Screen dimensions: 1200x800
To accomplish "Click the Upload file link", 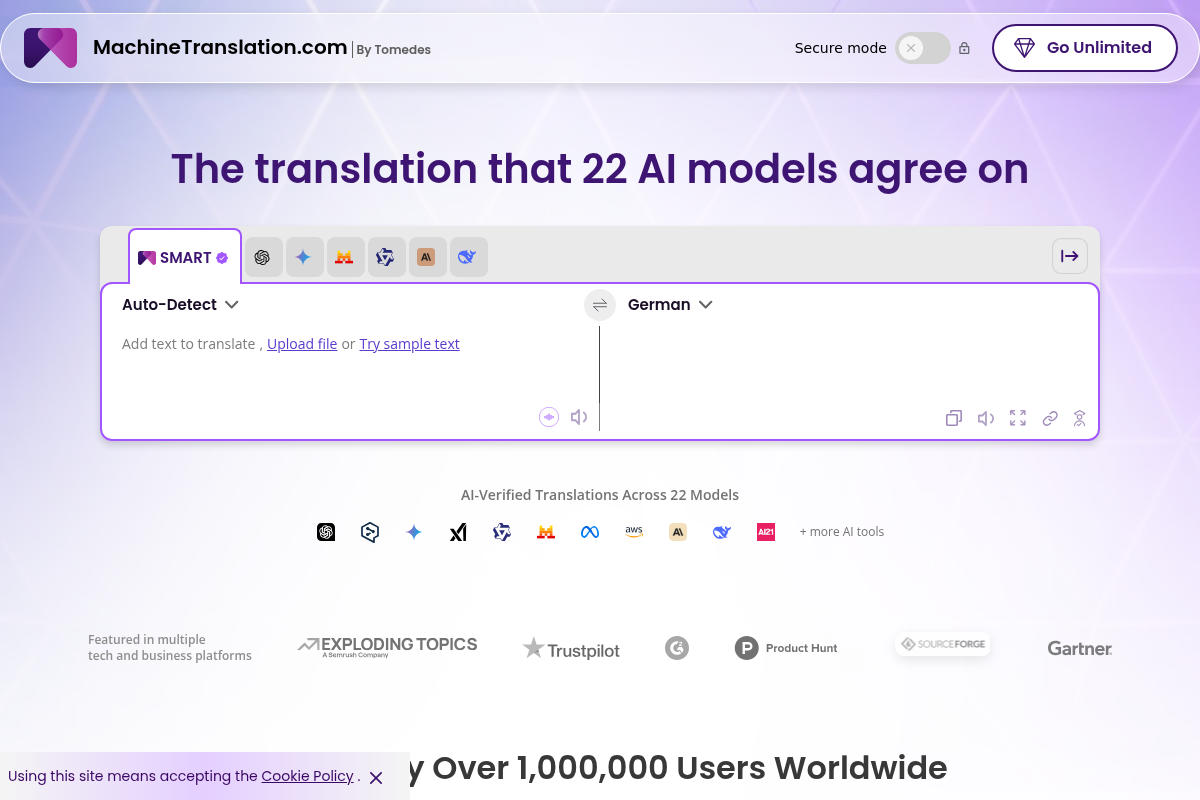I will click(x=302, y=344).
